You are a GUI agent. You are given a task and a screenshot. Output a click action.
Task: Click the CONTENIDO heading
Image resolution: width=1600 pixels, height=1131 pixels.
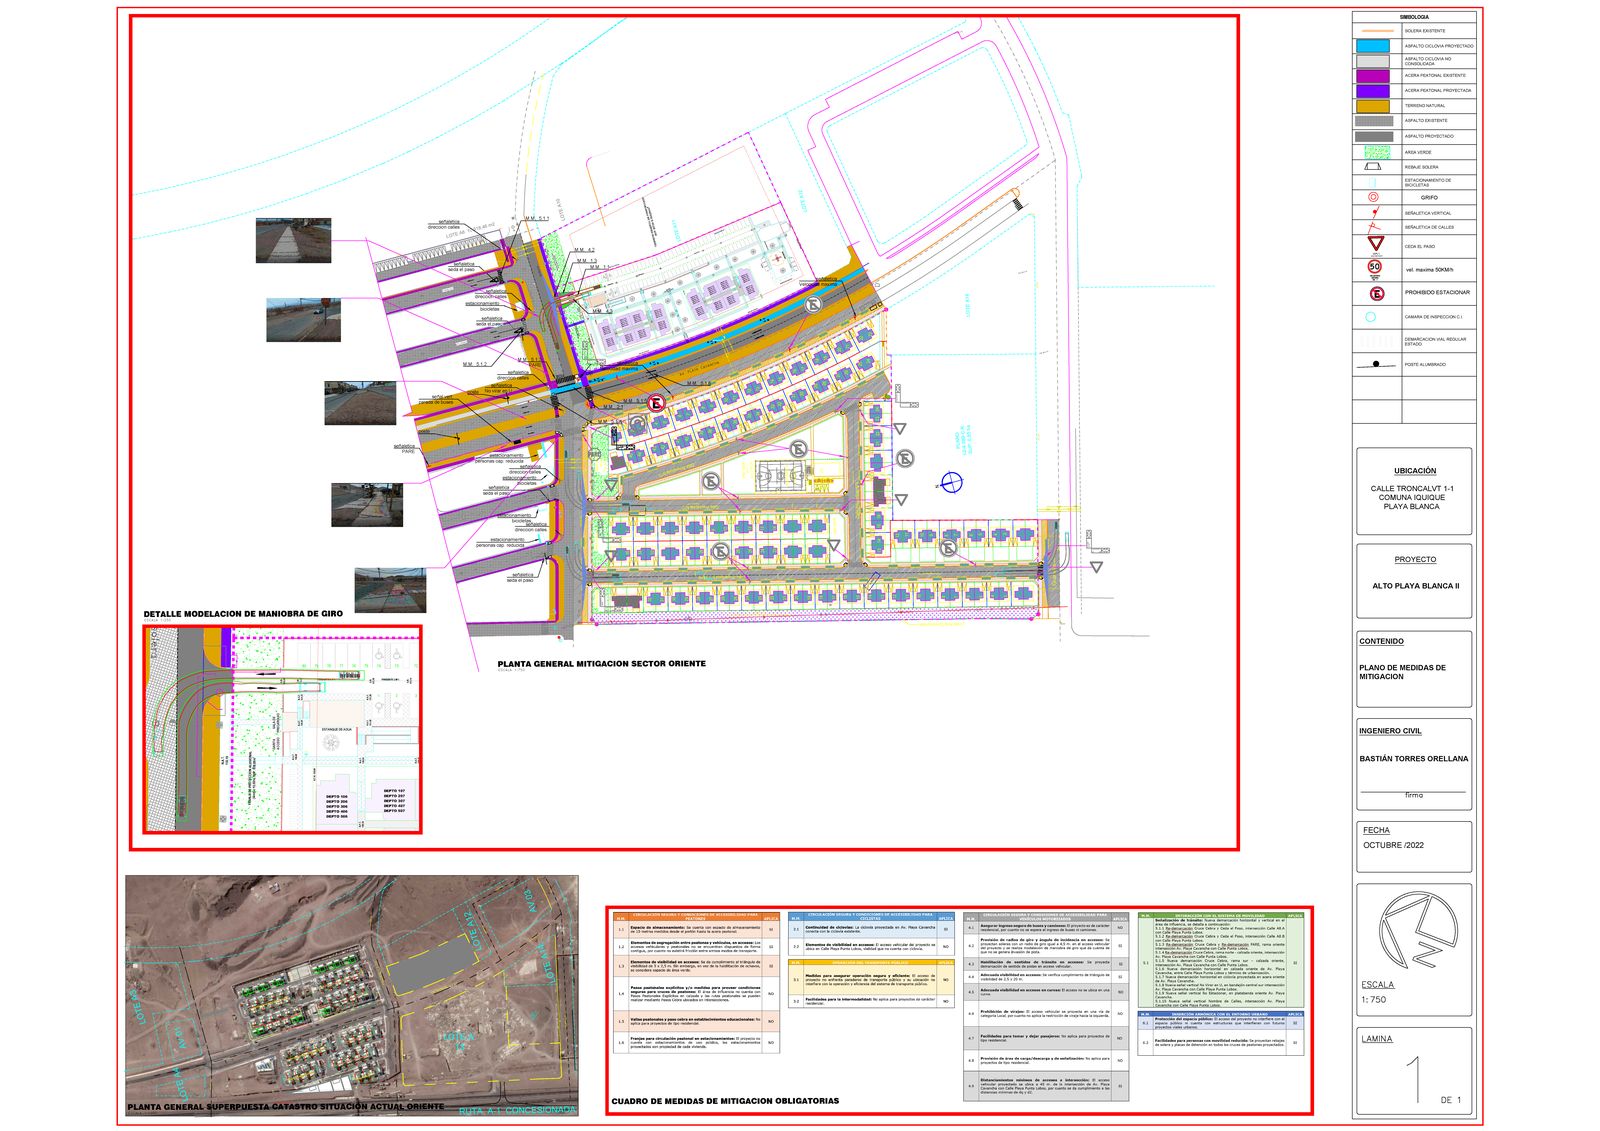(x=1382, y=641)
